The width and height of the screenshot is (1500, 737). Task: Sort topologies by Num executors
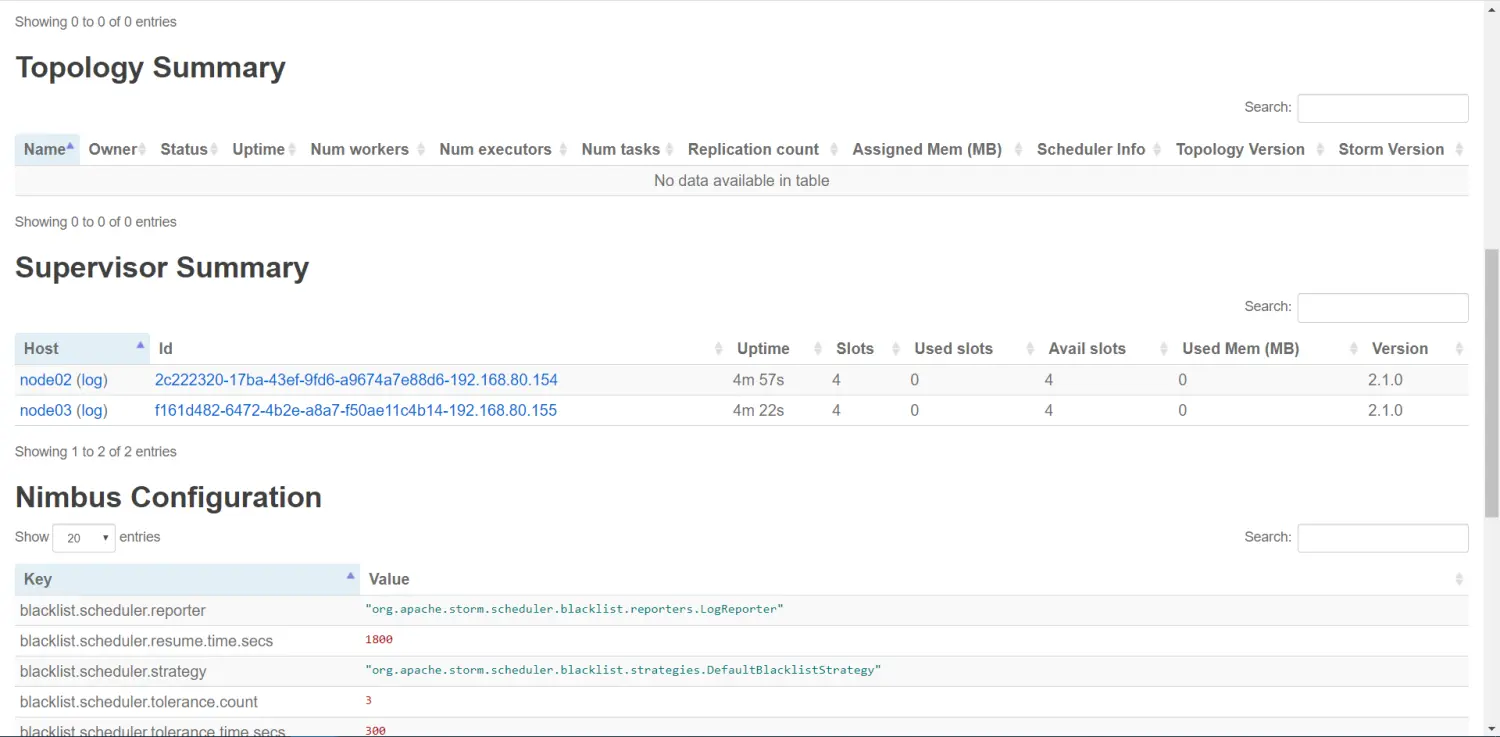pyautogui.click(x=503, y=149)
